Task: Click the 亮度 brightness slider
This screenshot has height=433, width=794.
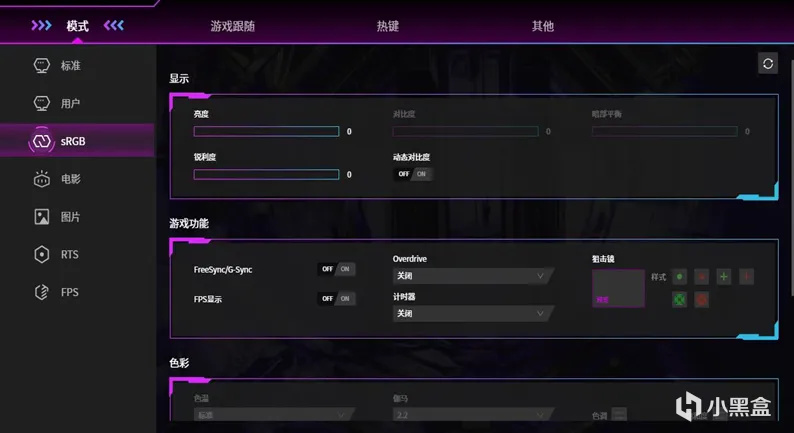Action: [x=266, y=132]
